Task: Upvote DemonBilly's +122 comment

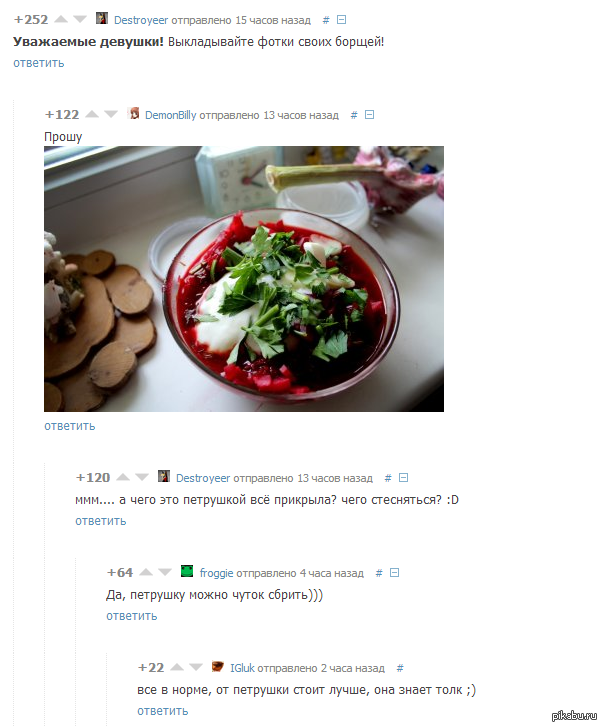Action: coord(92,115)
